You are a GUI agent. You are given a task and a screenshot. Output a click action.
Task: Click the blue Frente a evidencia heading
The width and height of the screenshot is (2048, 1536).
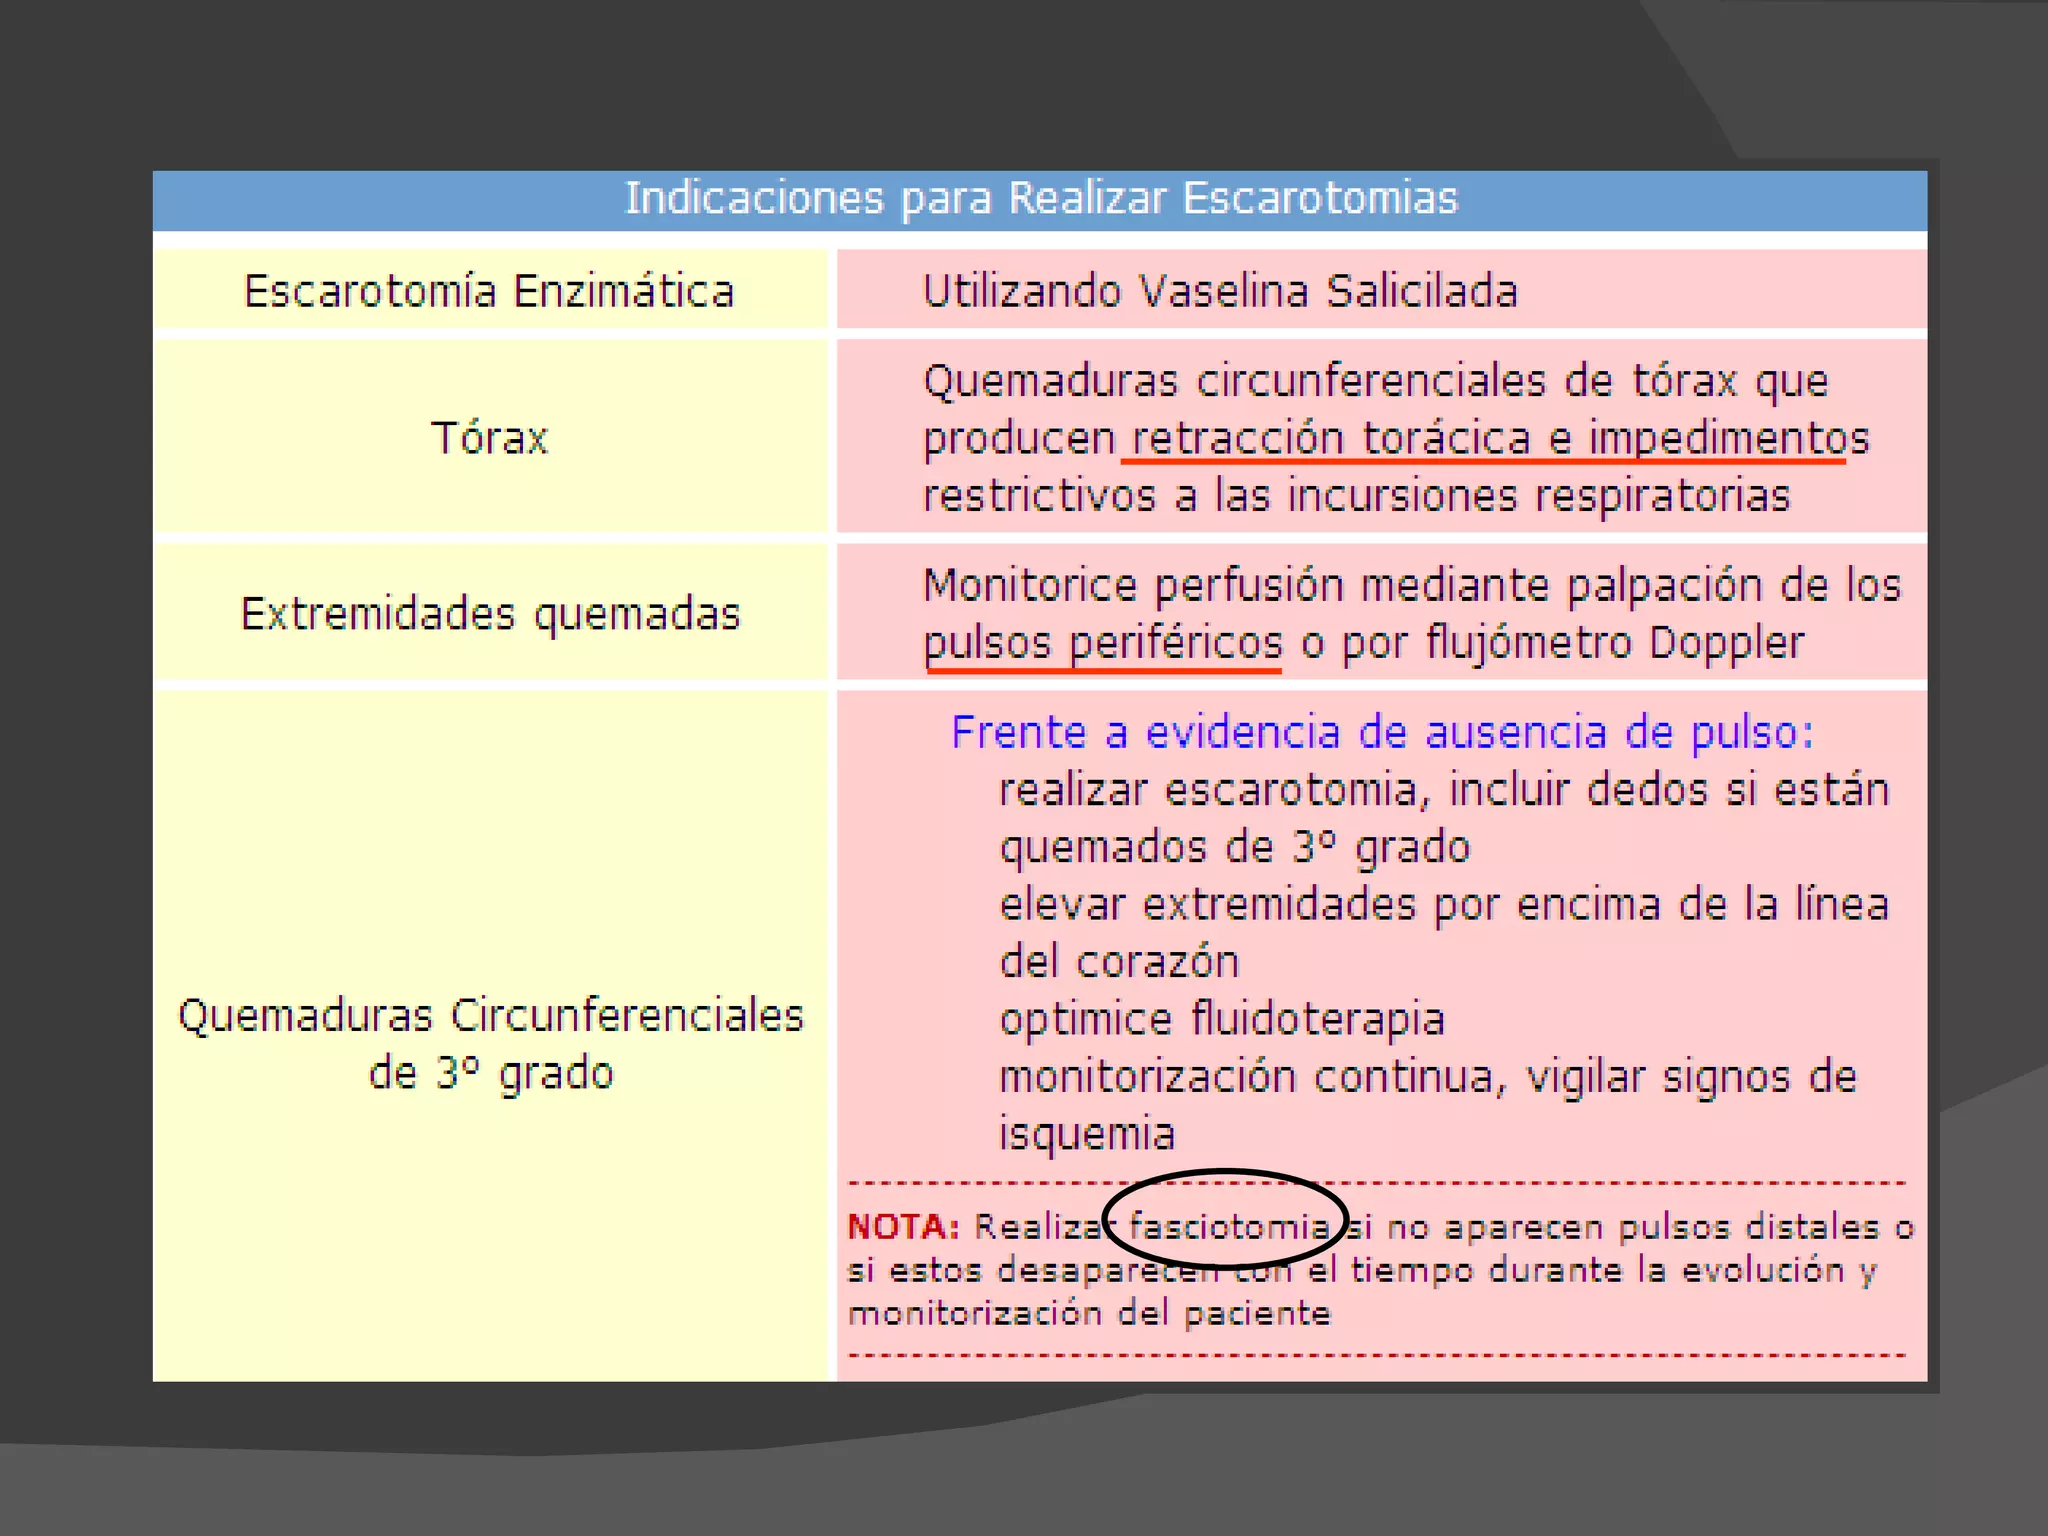[1382, 732]
